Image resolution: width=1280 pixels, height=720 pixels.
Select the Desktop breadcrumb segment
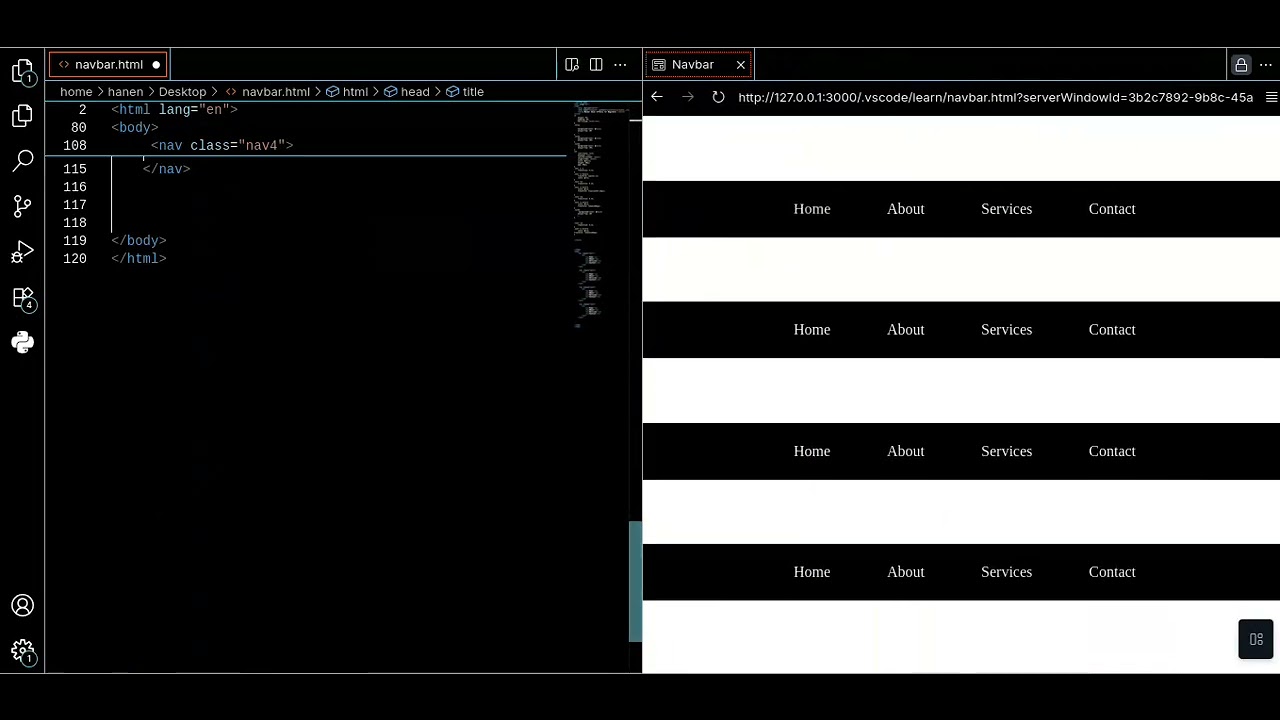pyautogui.click(x=182, y=91)
